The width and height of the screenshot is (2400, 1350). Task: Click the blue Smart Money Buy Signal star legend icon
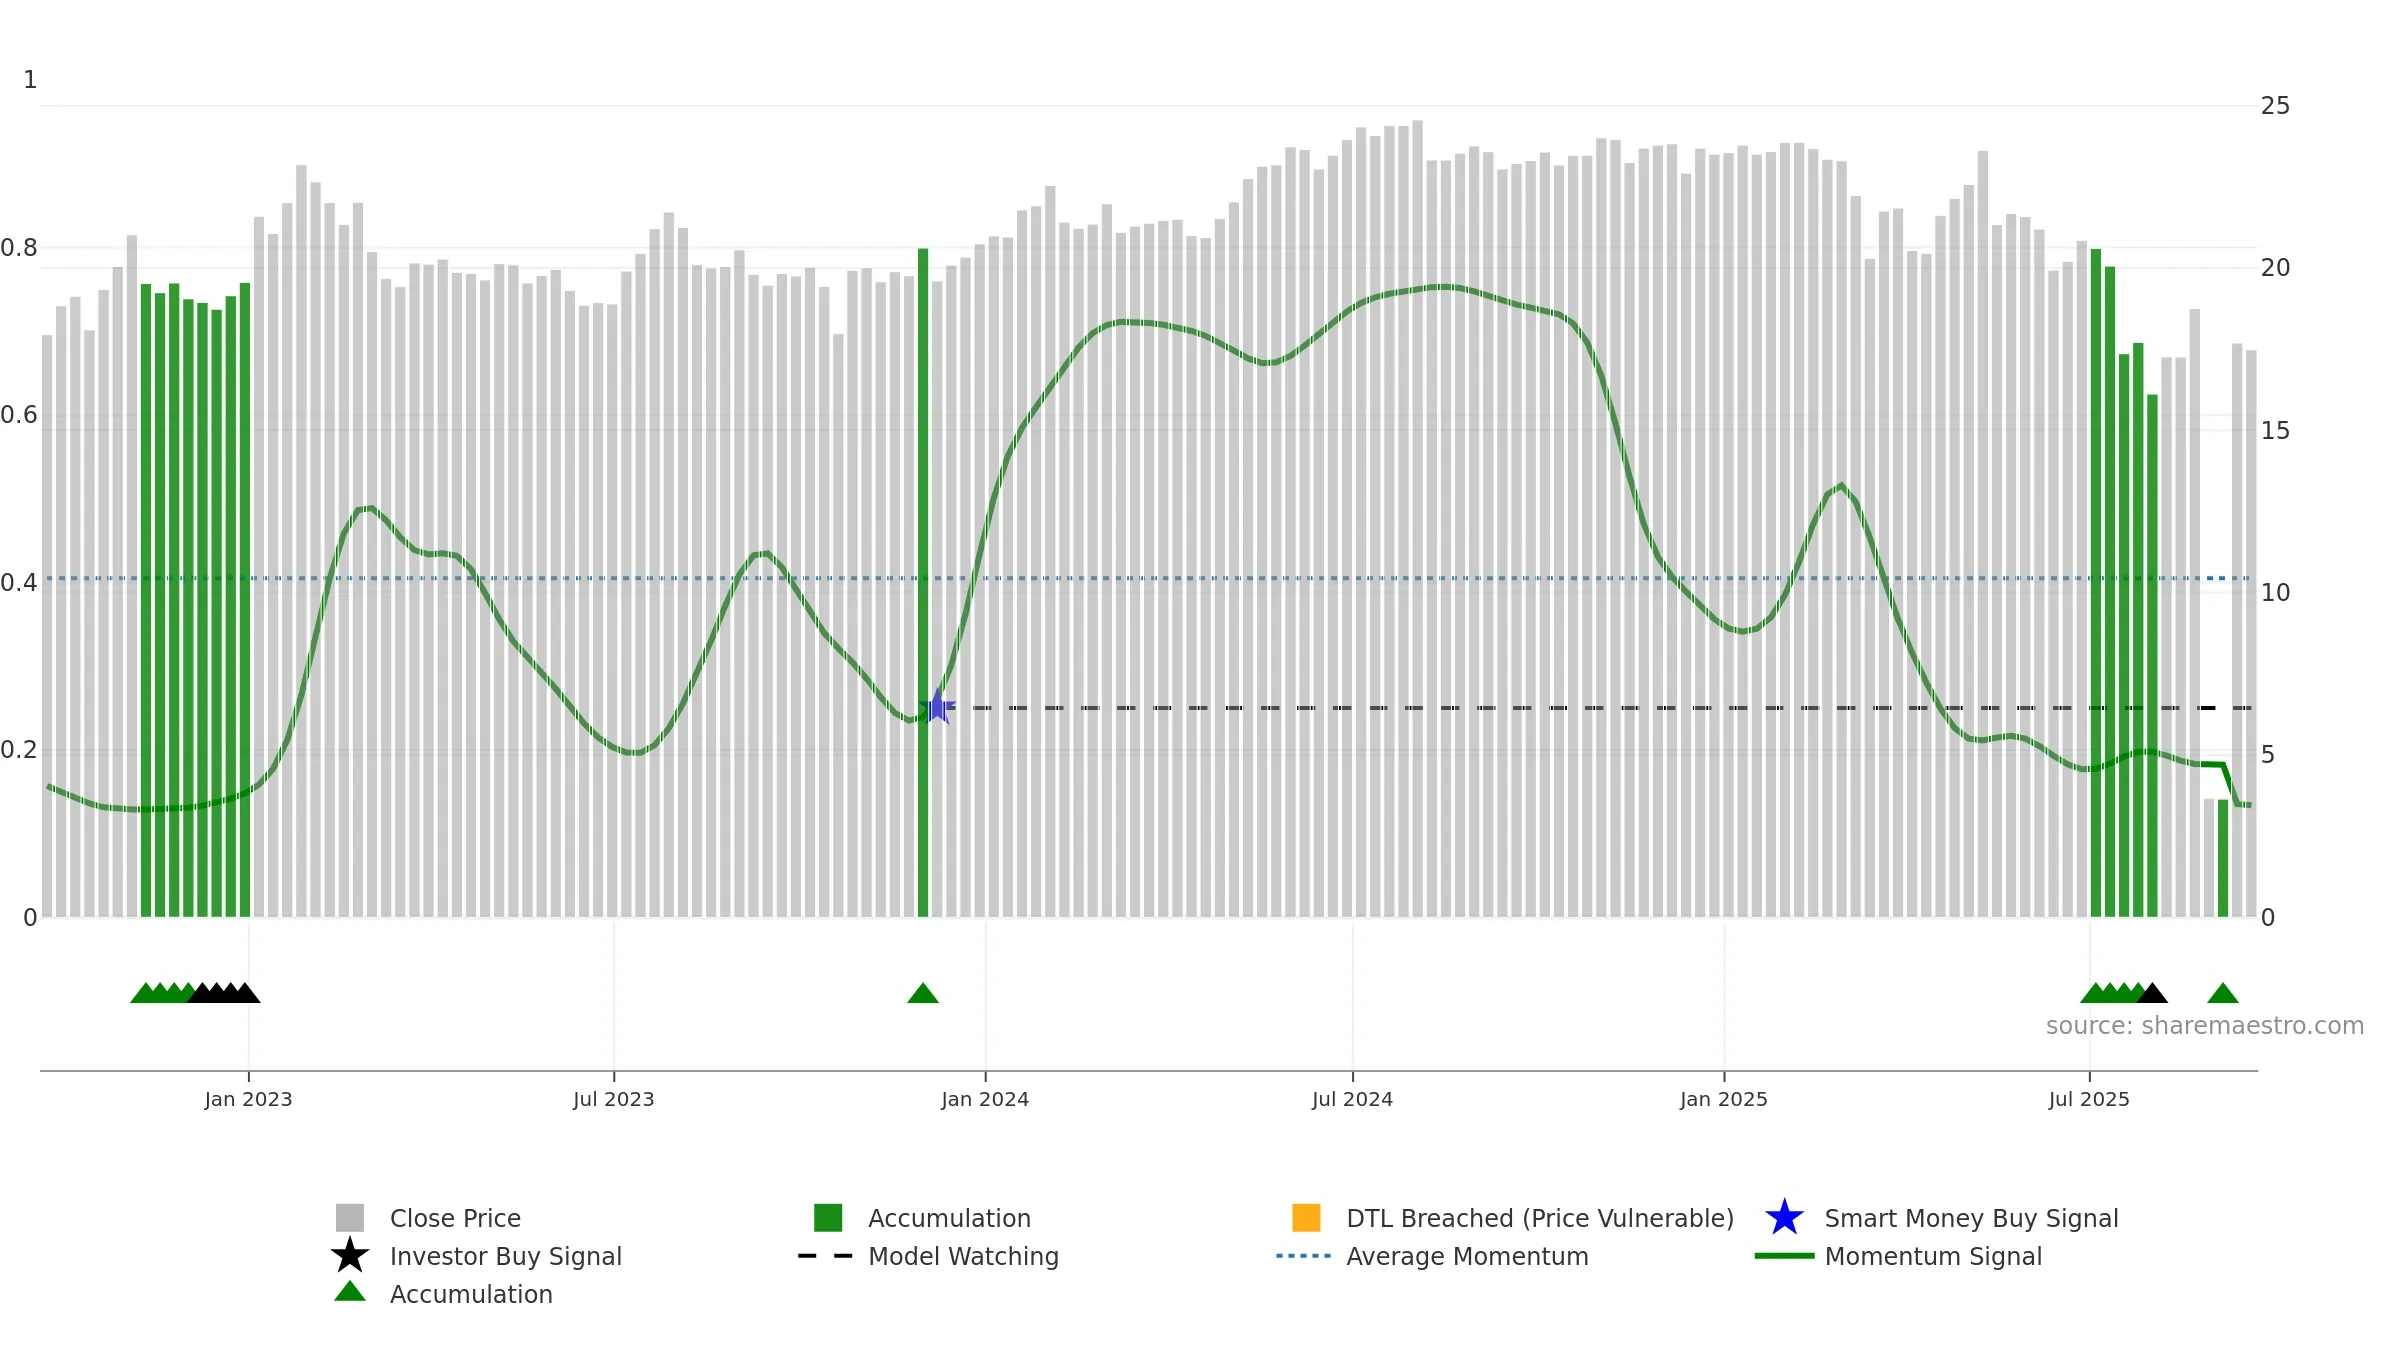tap(1784, 1217)
